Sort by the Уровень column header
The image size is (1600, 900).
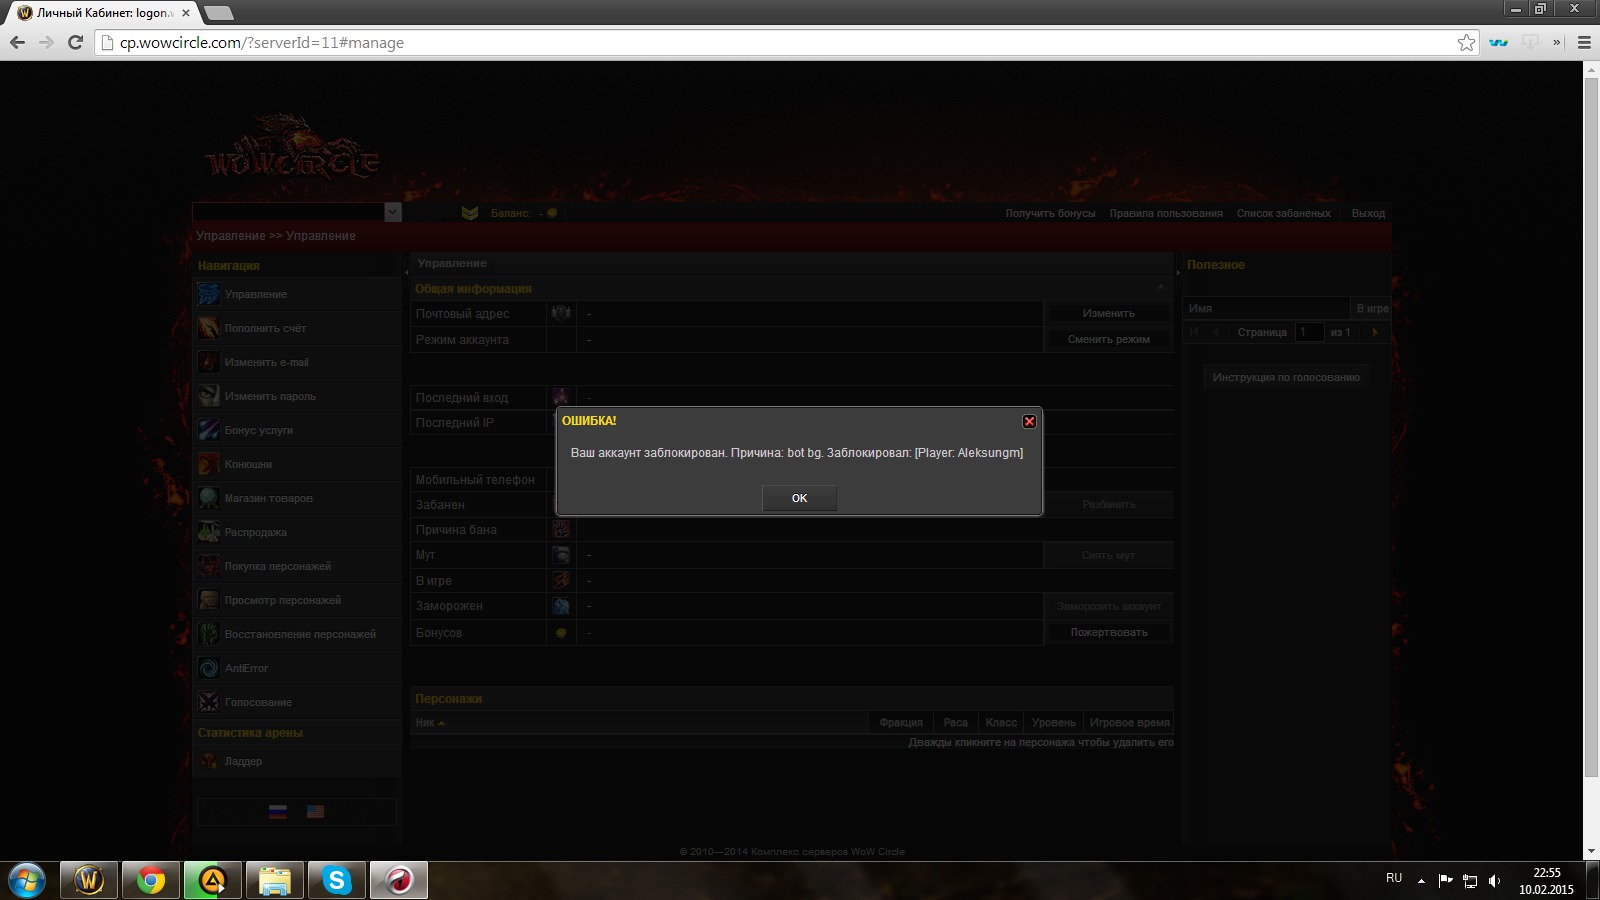1053,722
